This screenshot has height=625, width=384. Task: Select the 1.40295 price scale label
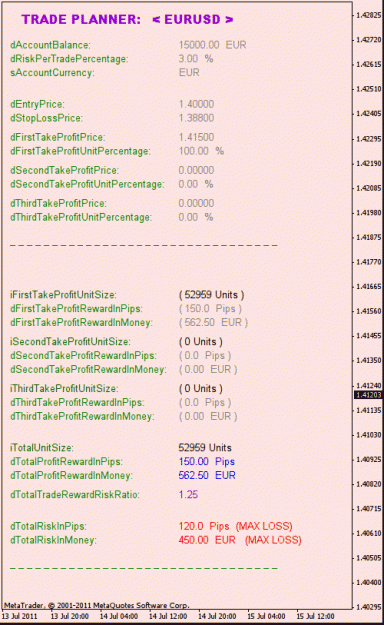pyautogui.click(x=369, y=607)
